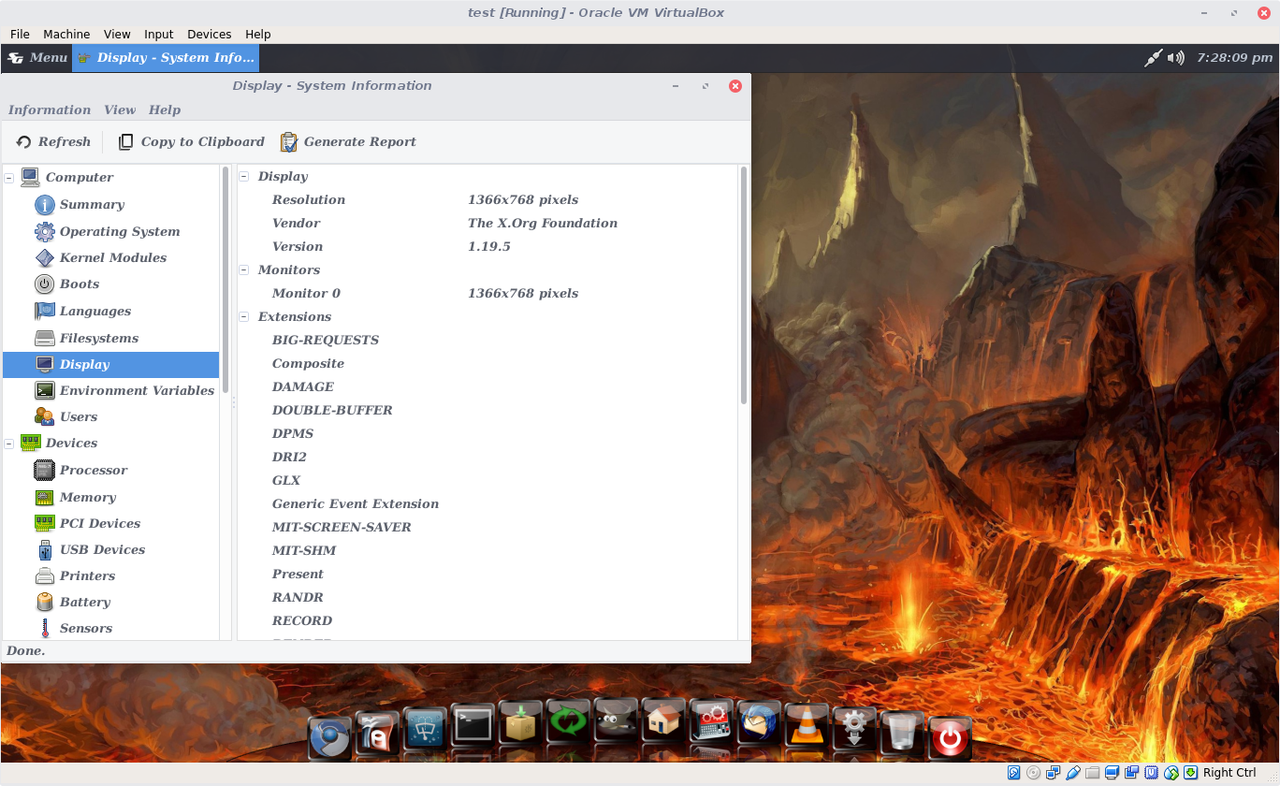This screenshot has width=1280, height=786.
Task: Click the VirtualBox mouse integration status icon
Action: pos(1171,773)
